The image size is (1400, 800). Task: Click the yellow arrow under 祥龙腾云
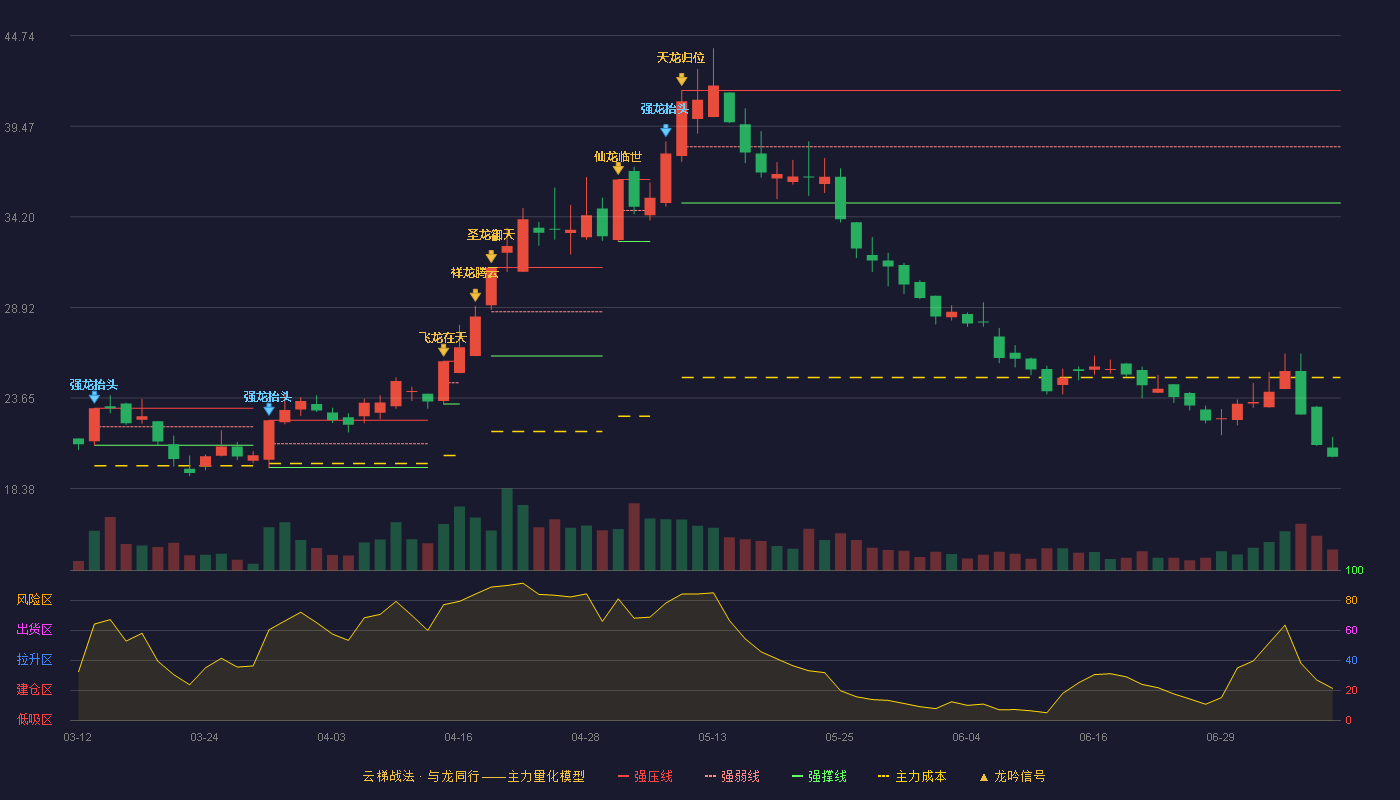(x=475, y=295)
